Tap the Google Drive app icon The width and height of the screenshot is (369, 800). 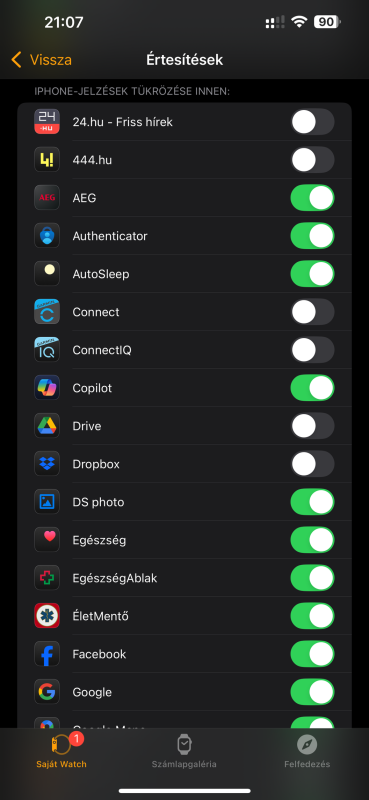point(47,426)
